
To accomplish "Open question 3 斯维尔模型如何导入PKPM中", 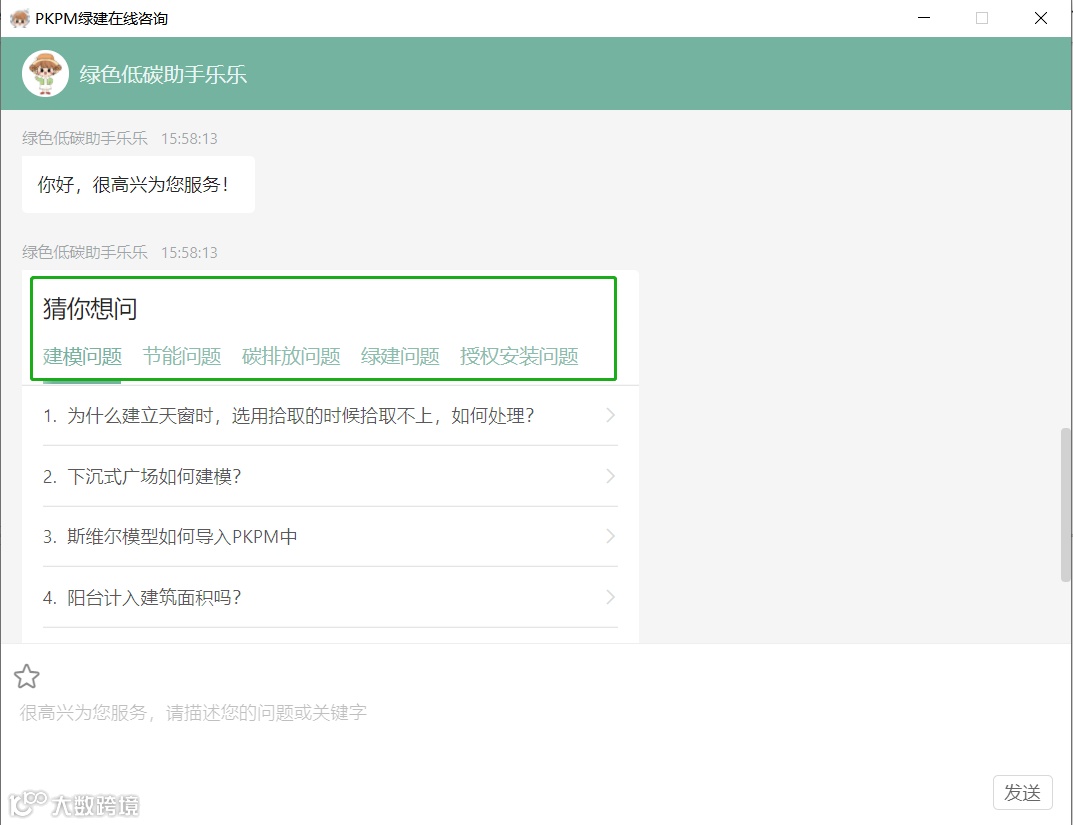I will coord(330,536).
